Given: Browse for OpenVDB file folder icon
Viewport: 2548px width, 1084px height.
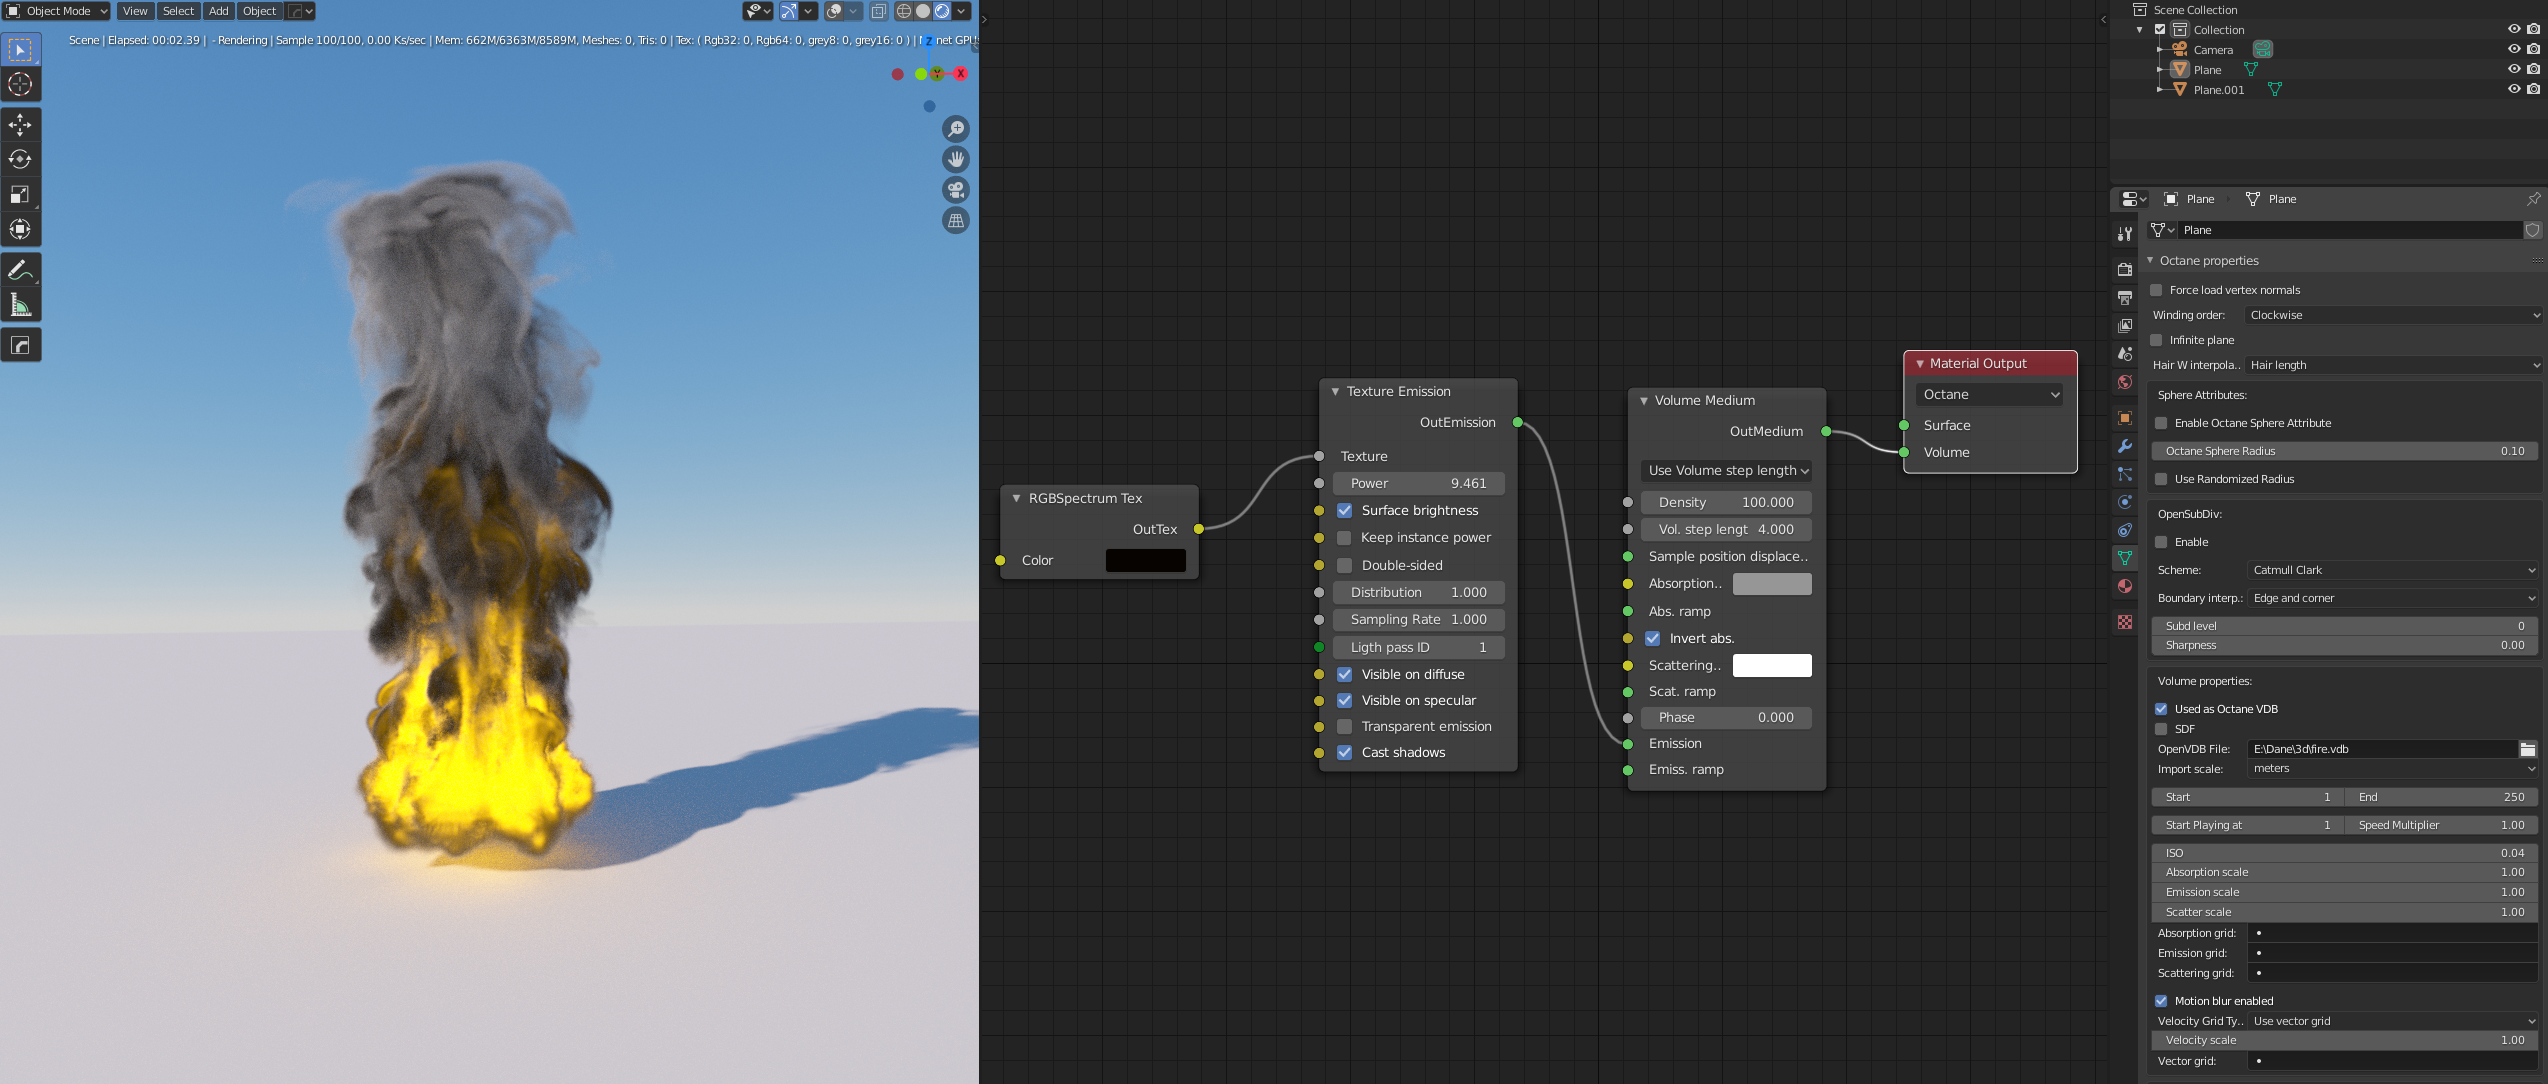Looking at the screenshot, I should (2527, 749).
